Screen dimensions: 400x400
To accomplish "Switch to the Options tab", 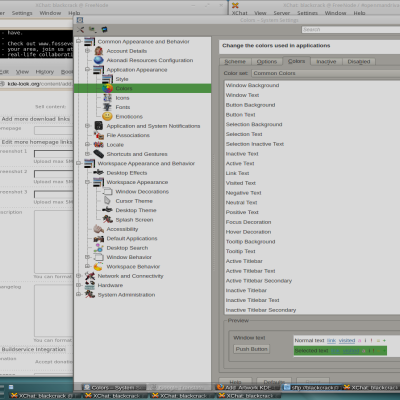I will pos(267,62).
